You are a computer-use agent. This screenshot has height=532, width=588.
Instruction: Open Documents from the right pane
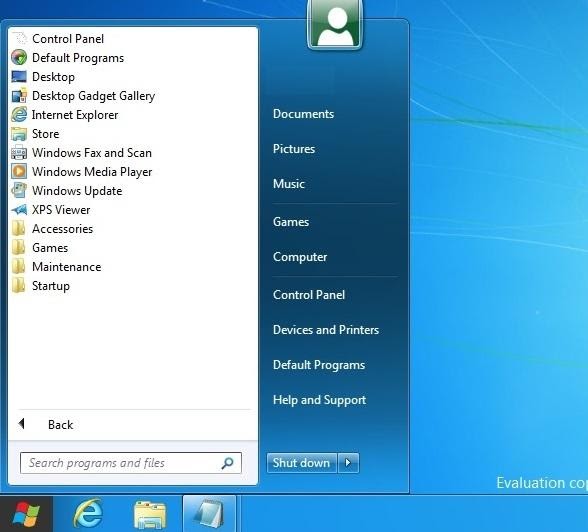tap(303, 114)
